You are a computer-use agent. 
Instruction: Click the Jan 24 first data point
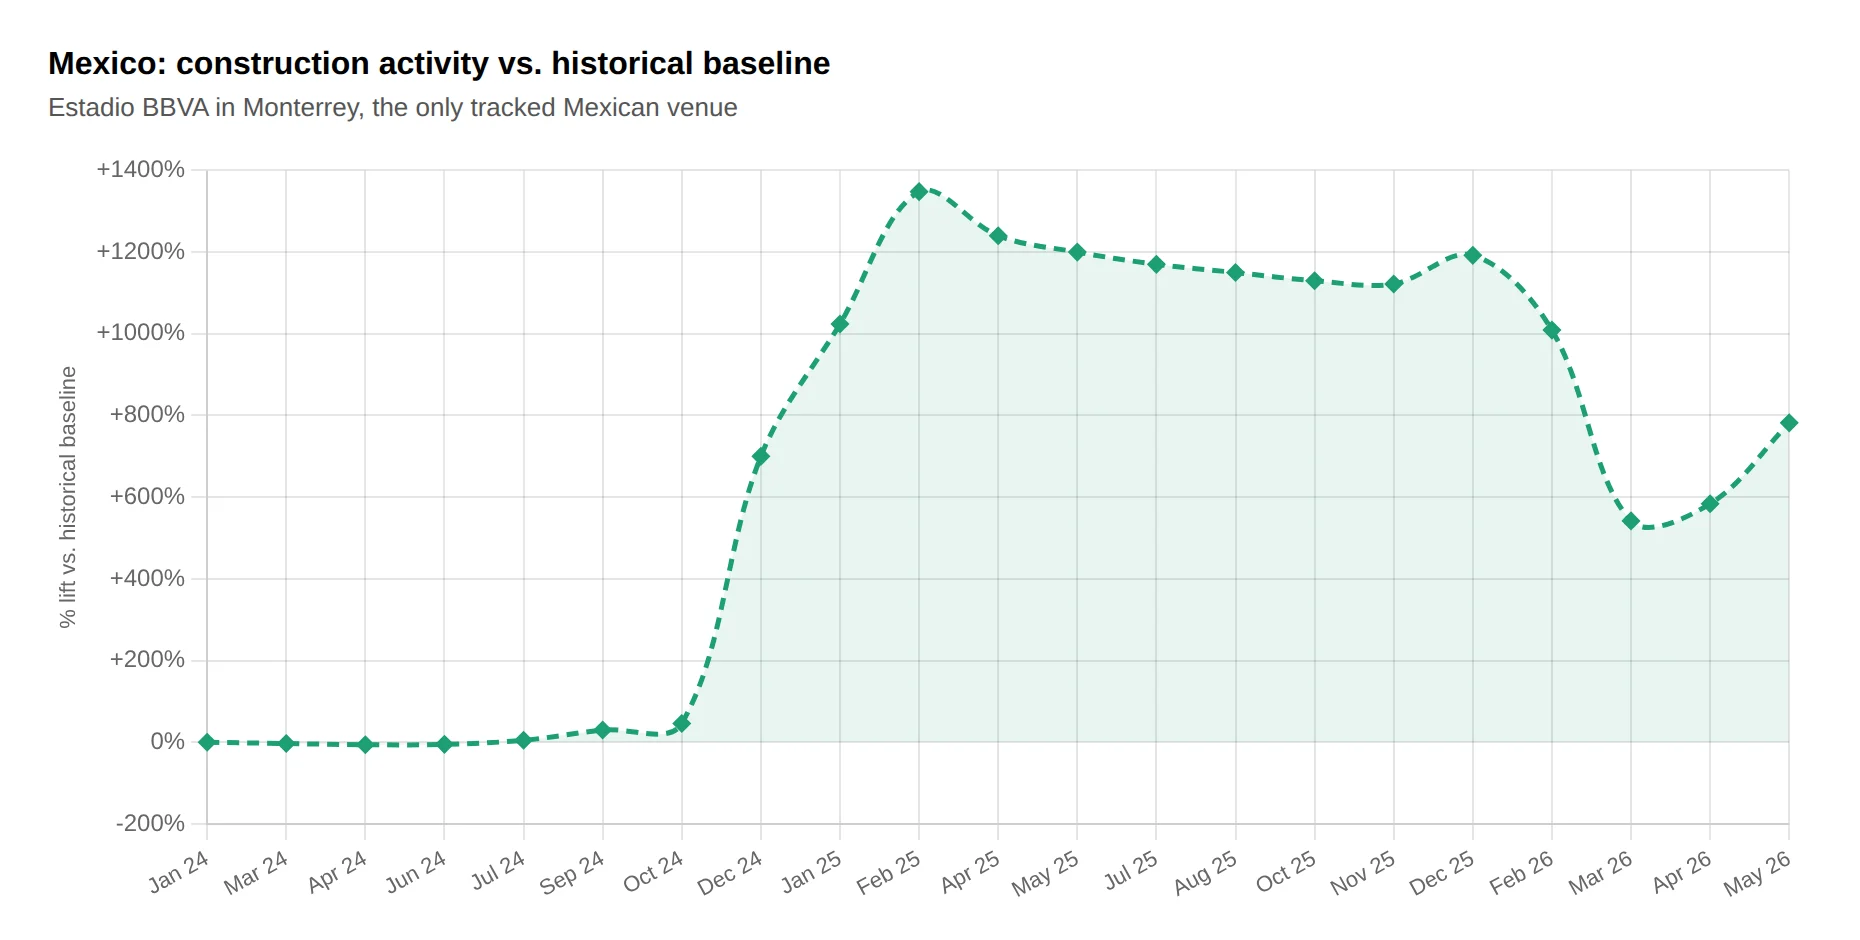pyautogui.click(x=207, y=742)
